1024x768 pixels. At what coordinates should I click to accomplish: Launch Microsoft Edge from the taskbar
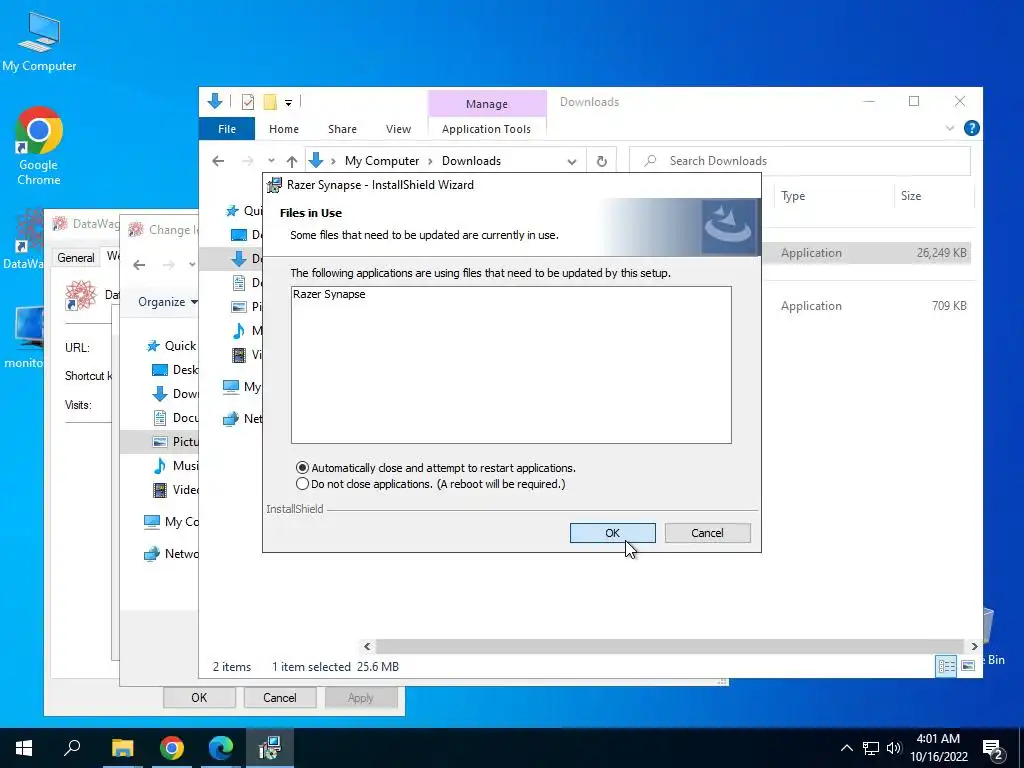pos(221,748)
